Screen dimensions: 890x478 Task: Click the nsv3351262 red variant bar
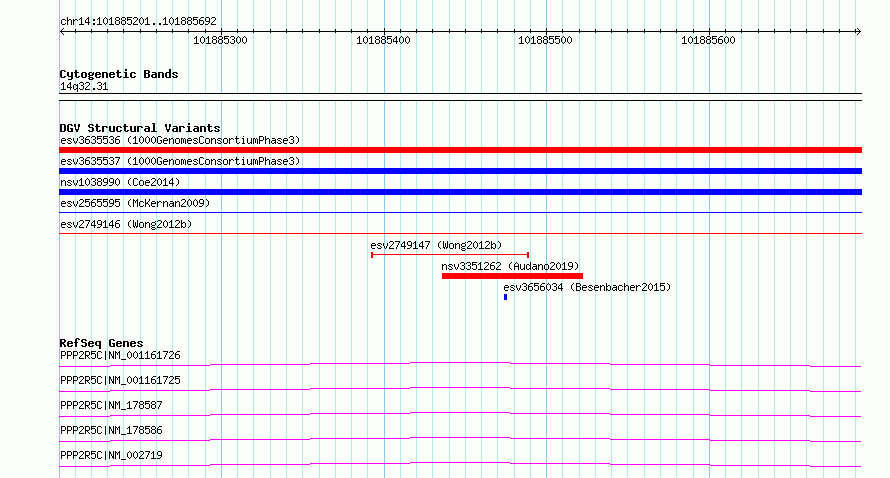(512, 276)
